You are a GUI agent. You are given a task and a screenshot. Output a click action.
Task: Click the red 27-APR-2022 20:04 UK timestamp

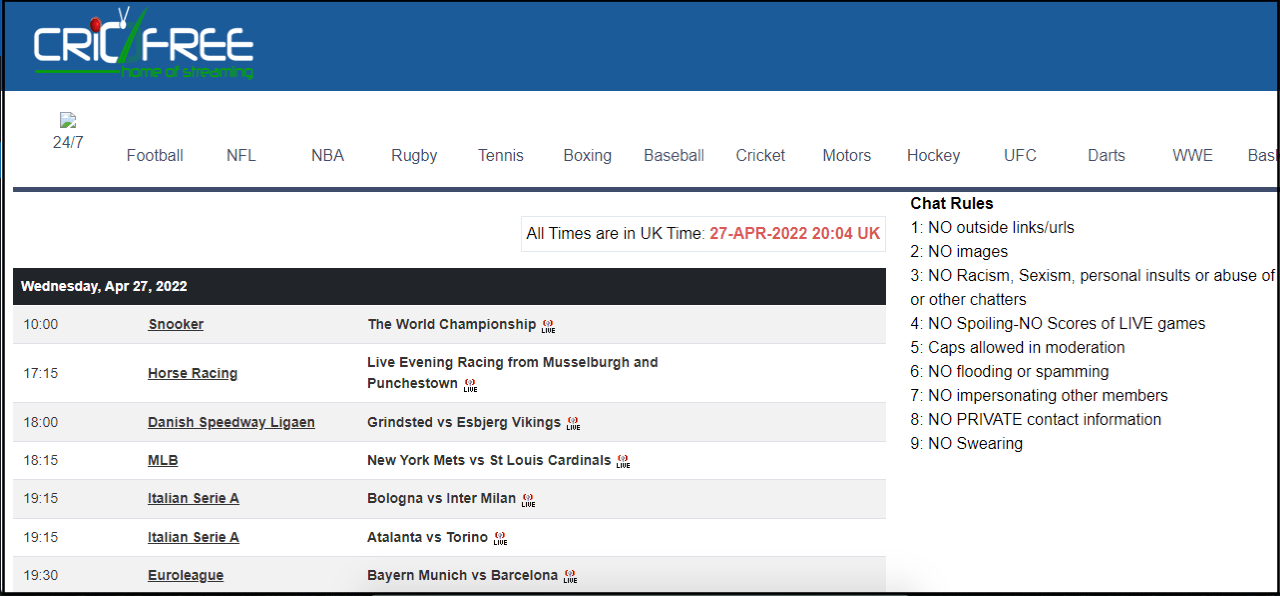tap(795, 233)
